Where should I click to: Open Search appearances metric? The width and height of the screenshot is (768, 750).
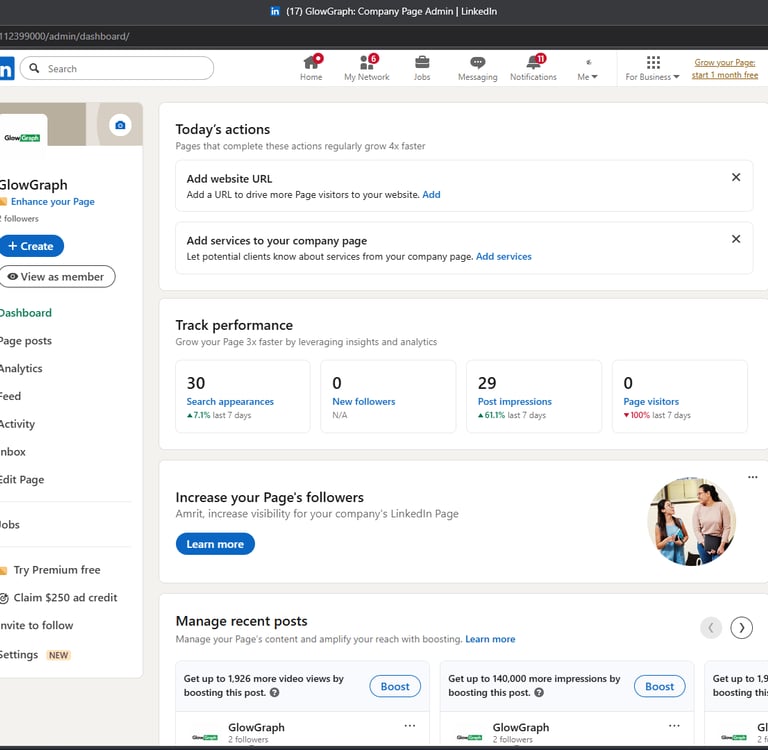pyautogui.click(x=230, y=401)
